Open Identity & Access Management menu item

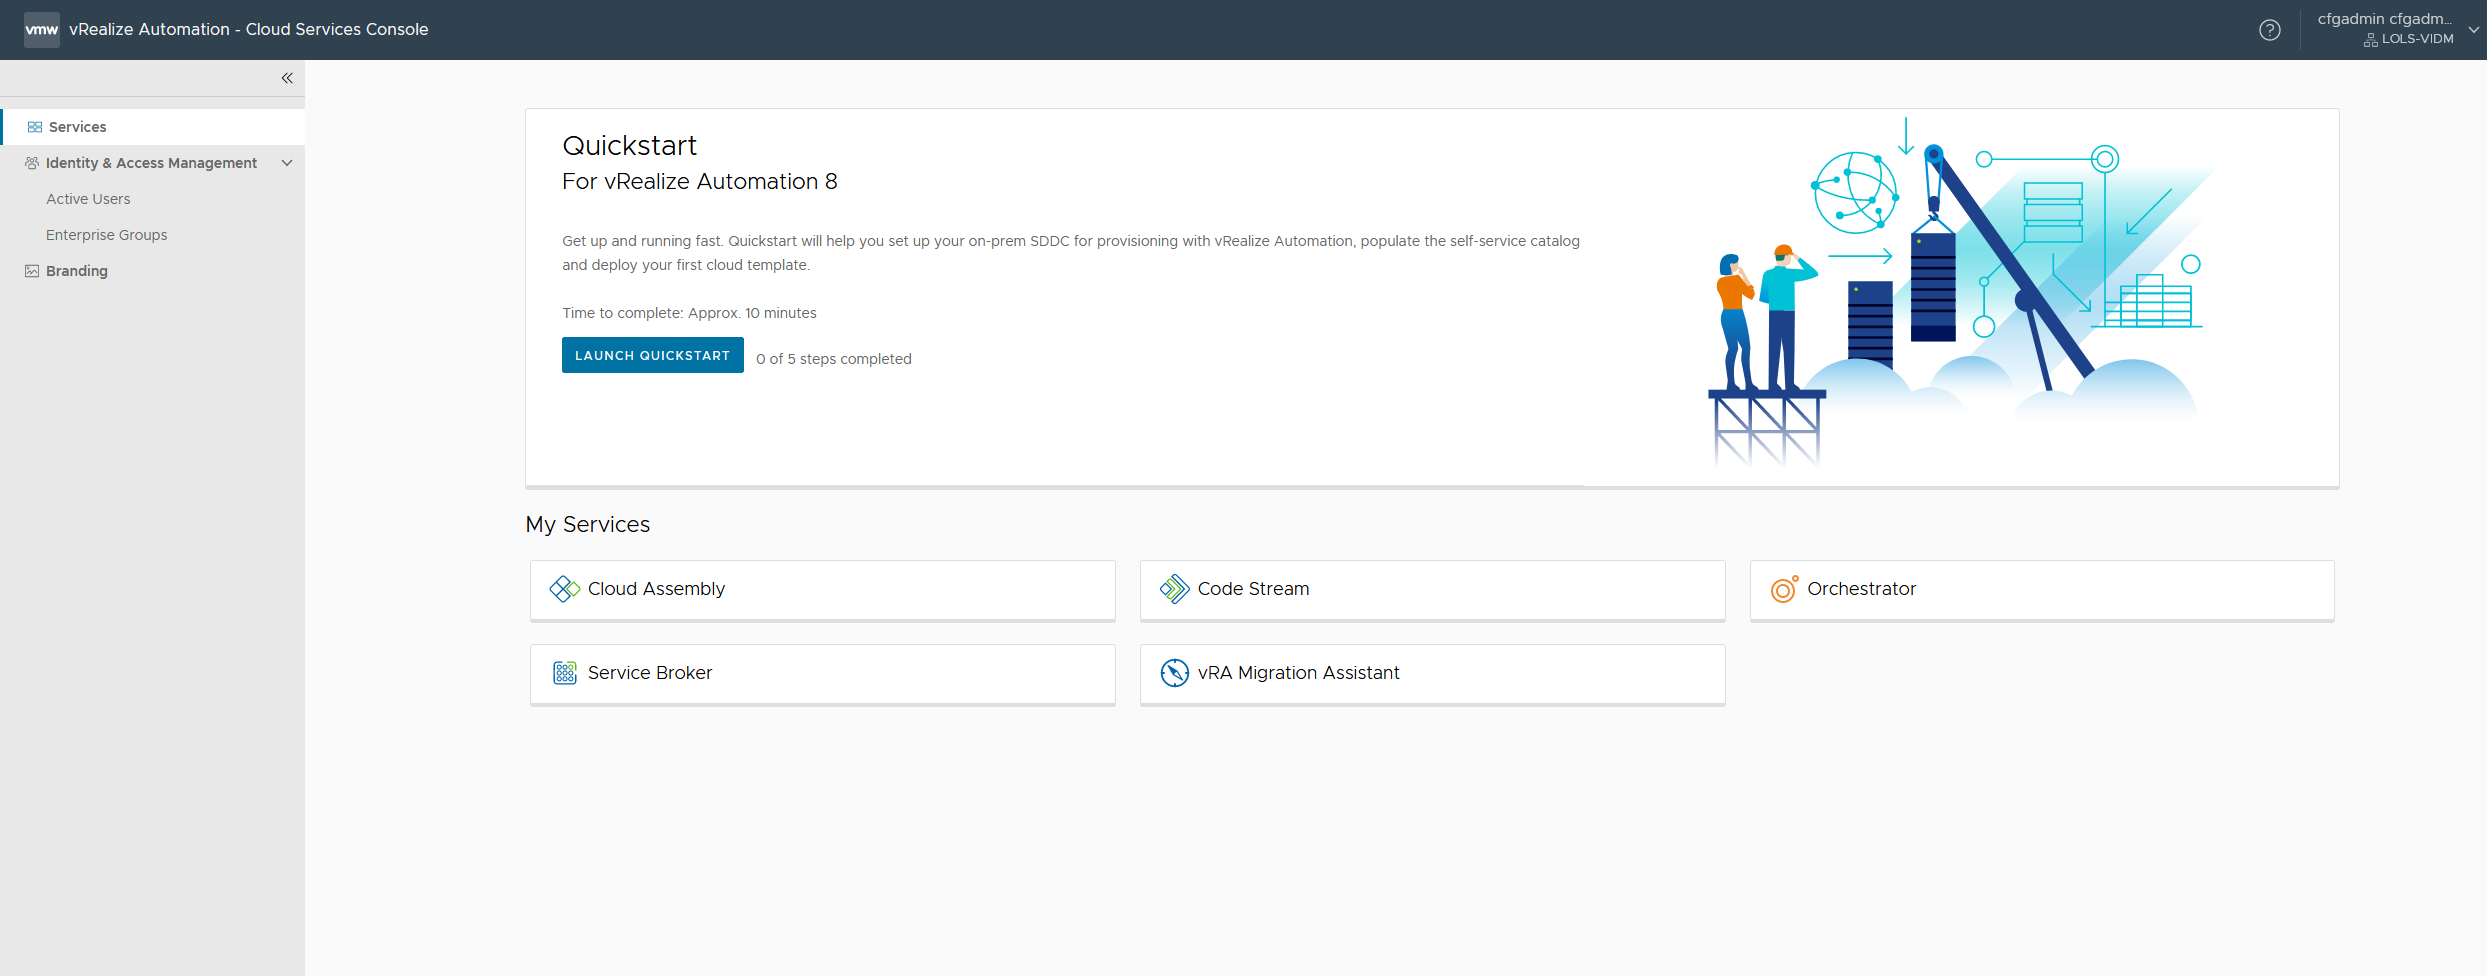tap(153, 163)
